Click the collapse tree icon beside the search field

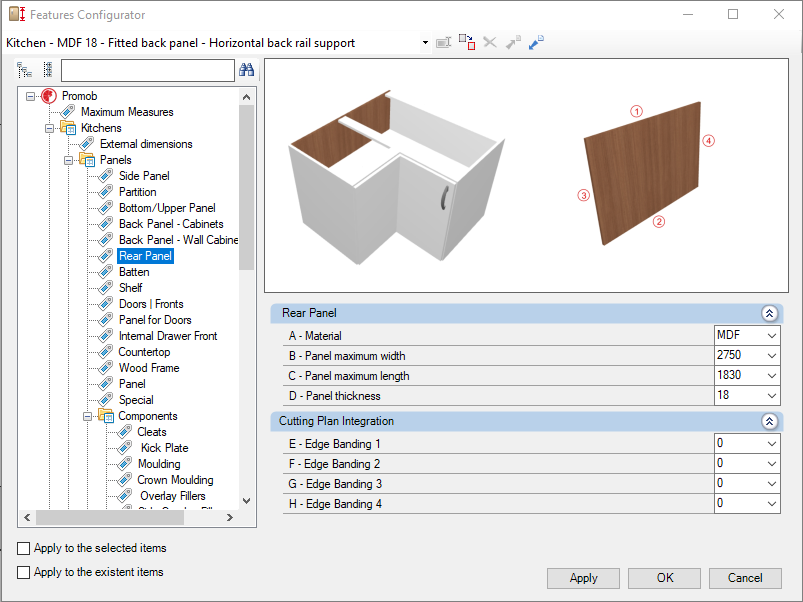[x=48, y=70]
